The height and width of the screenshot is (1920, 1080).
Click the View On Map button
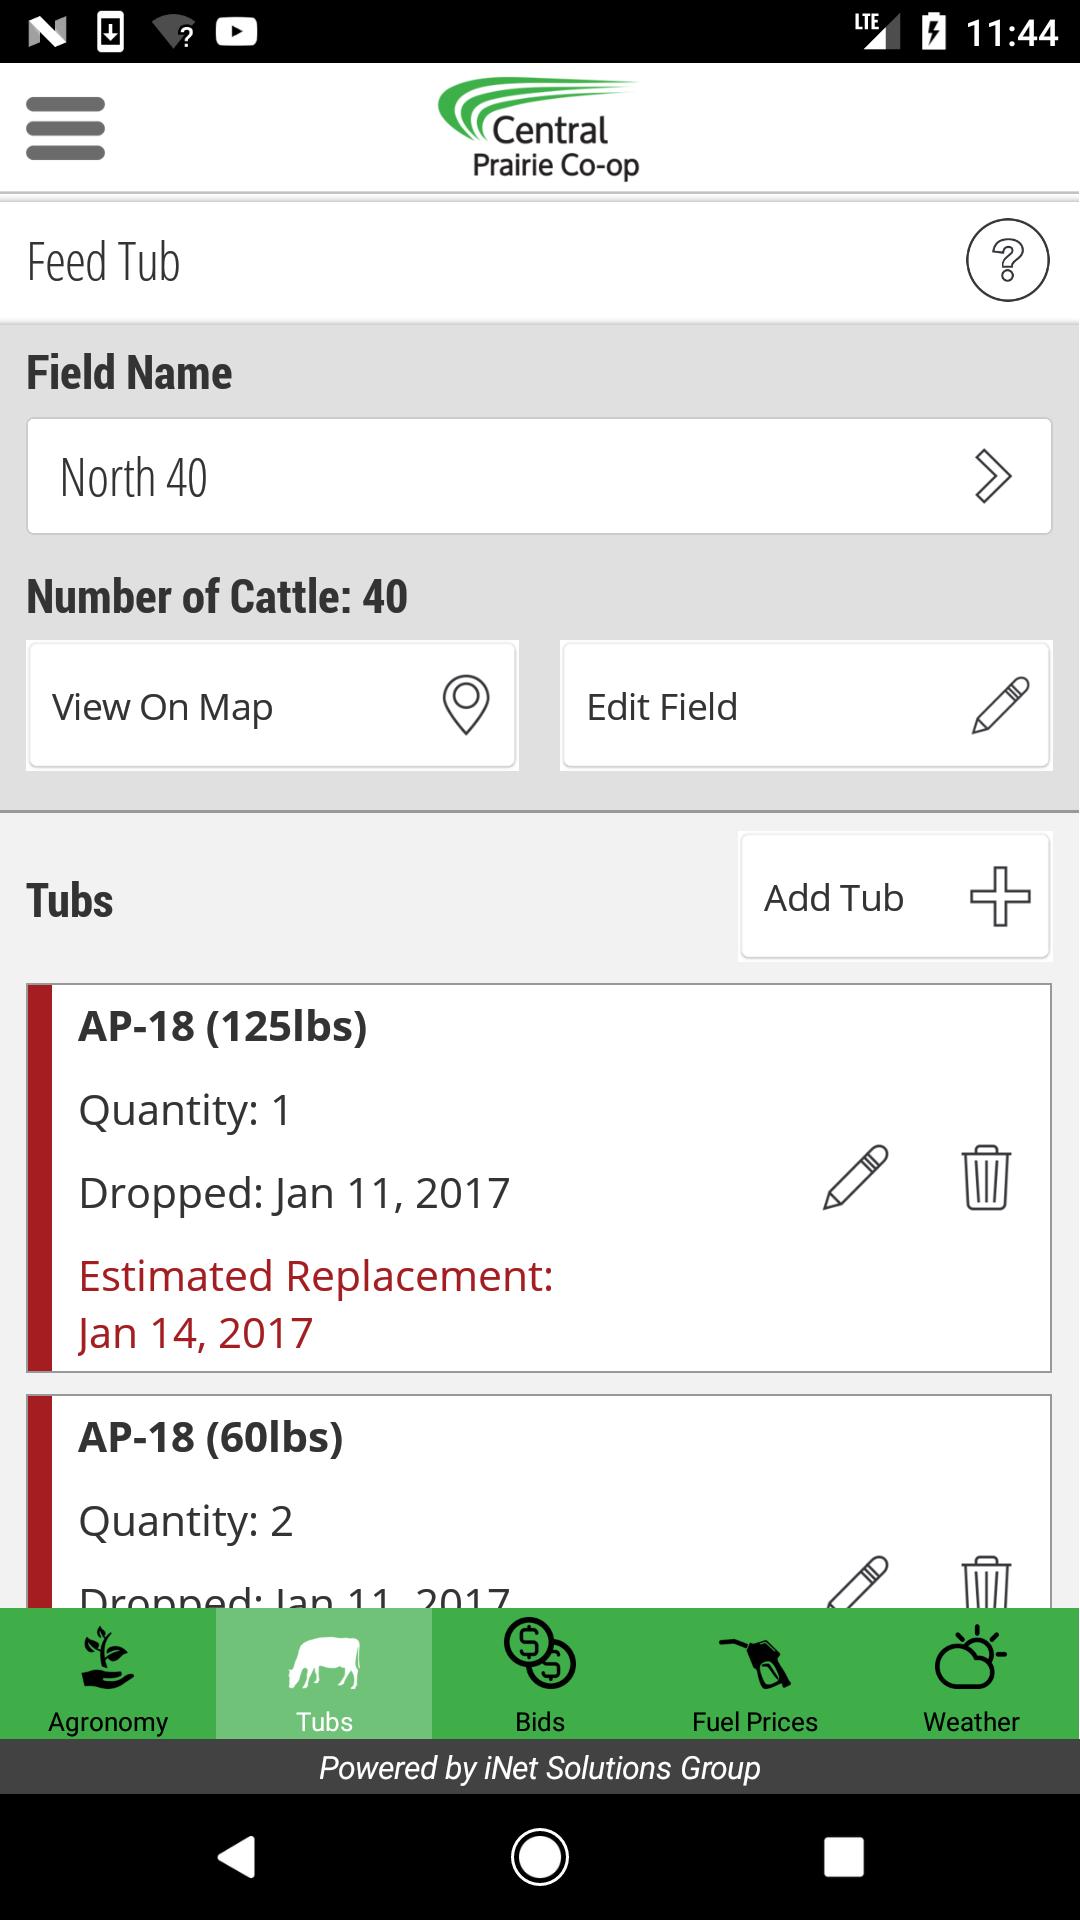click(272, 706)
